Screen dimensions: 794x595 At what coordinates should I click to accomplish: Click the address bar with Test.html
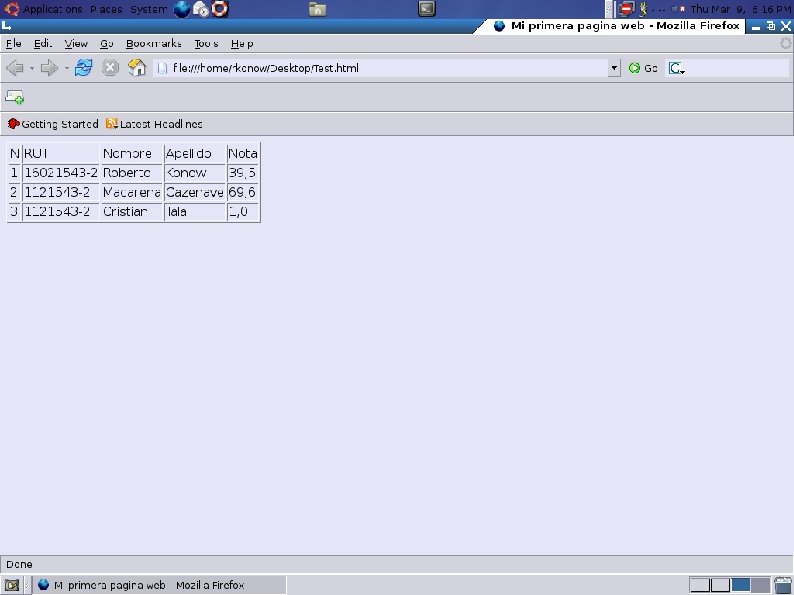381,68
